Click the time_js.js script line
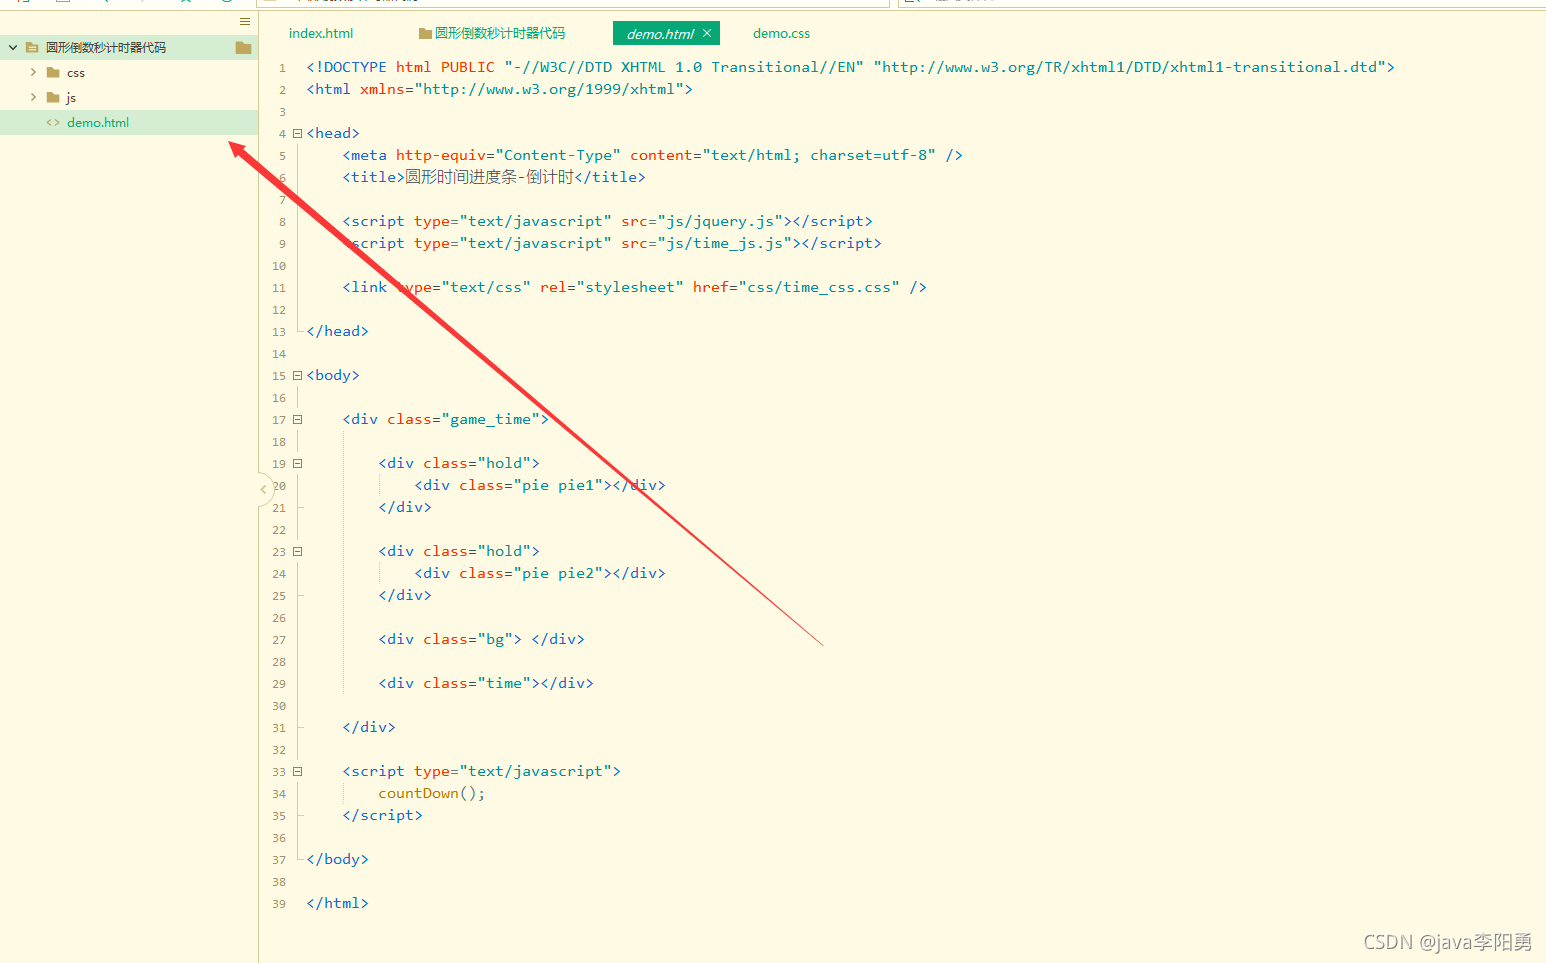Image resolution: width=1546 pixels, height=963 pixels. coord(612,243)
